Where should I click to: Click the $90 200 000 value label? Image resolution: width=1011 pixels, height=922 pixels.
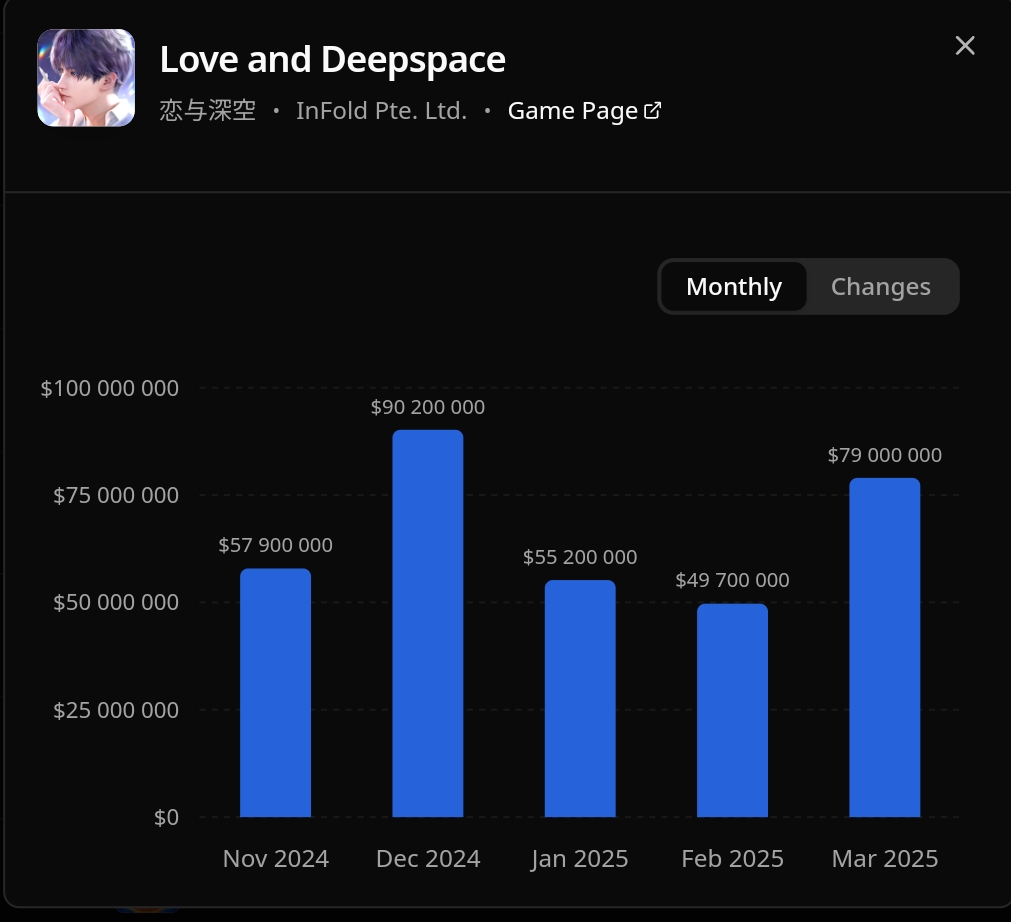(427, 407)
